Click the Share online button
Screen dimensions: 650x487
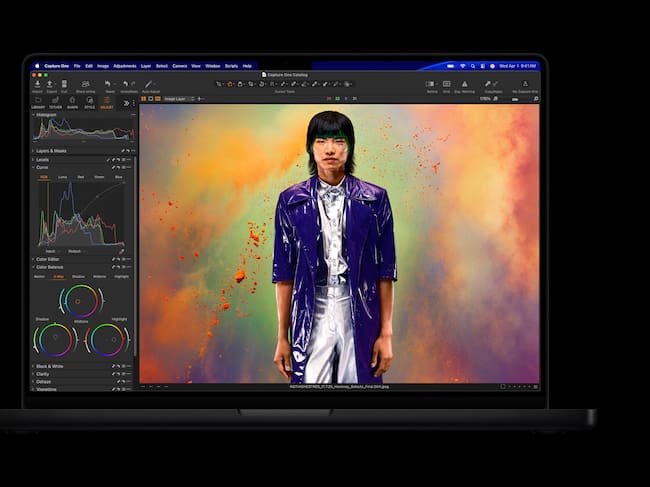point(85,85)
